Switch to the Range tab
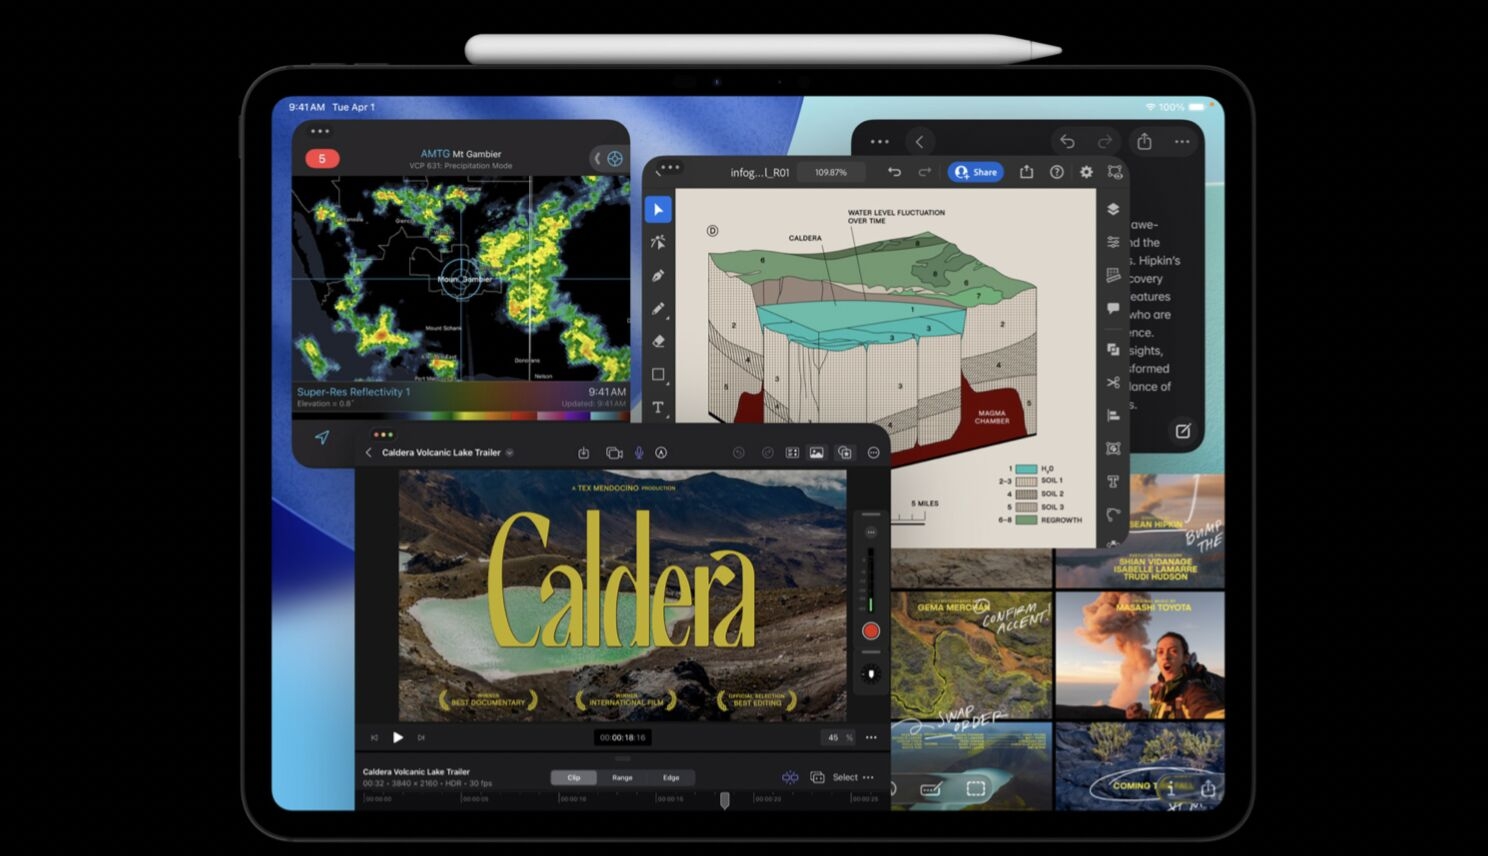Image resolution: width=1488 pixels, height=856 pixels. [622, 777]
